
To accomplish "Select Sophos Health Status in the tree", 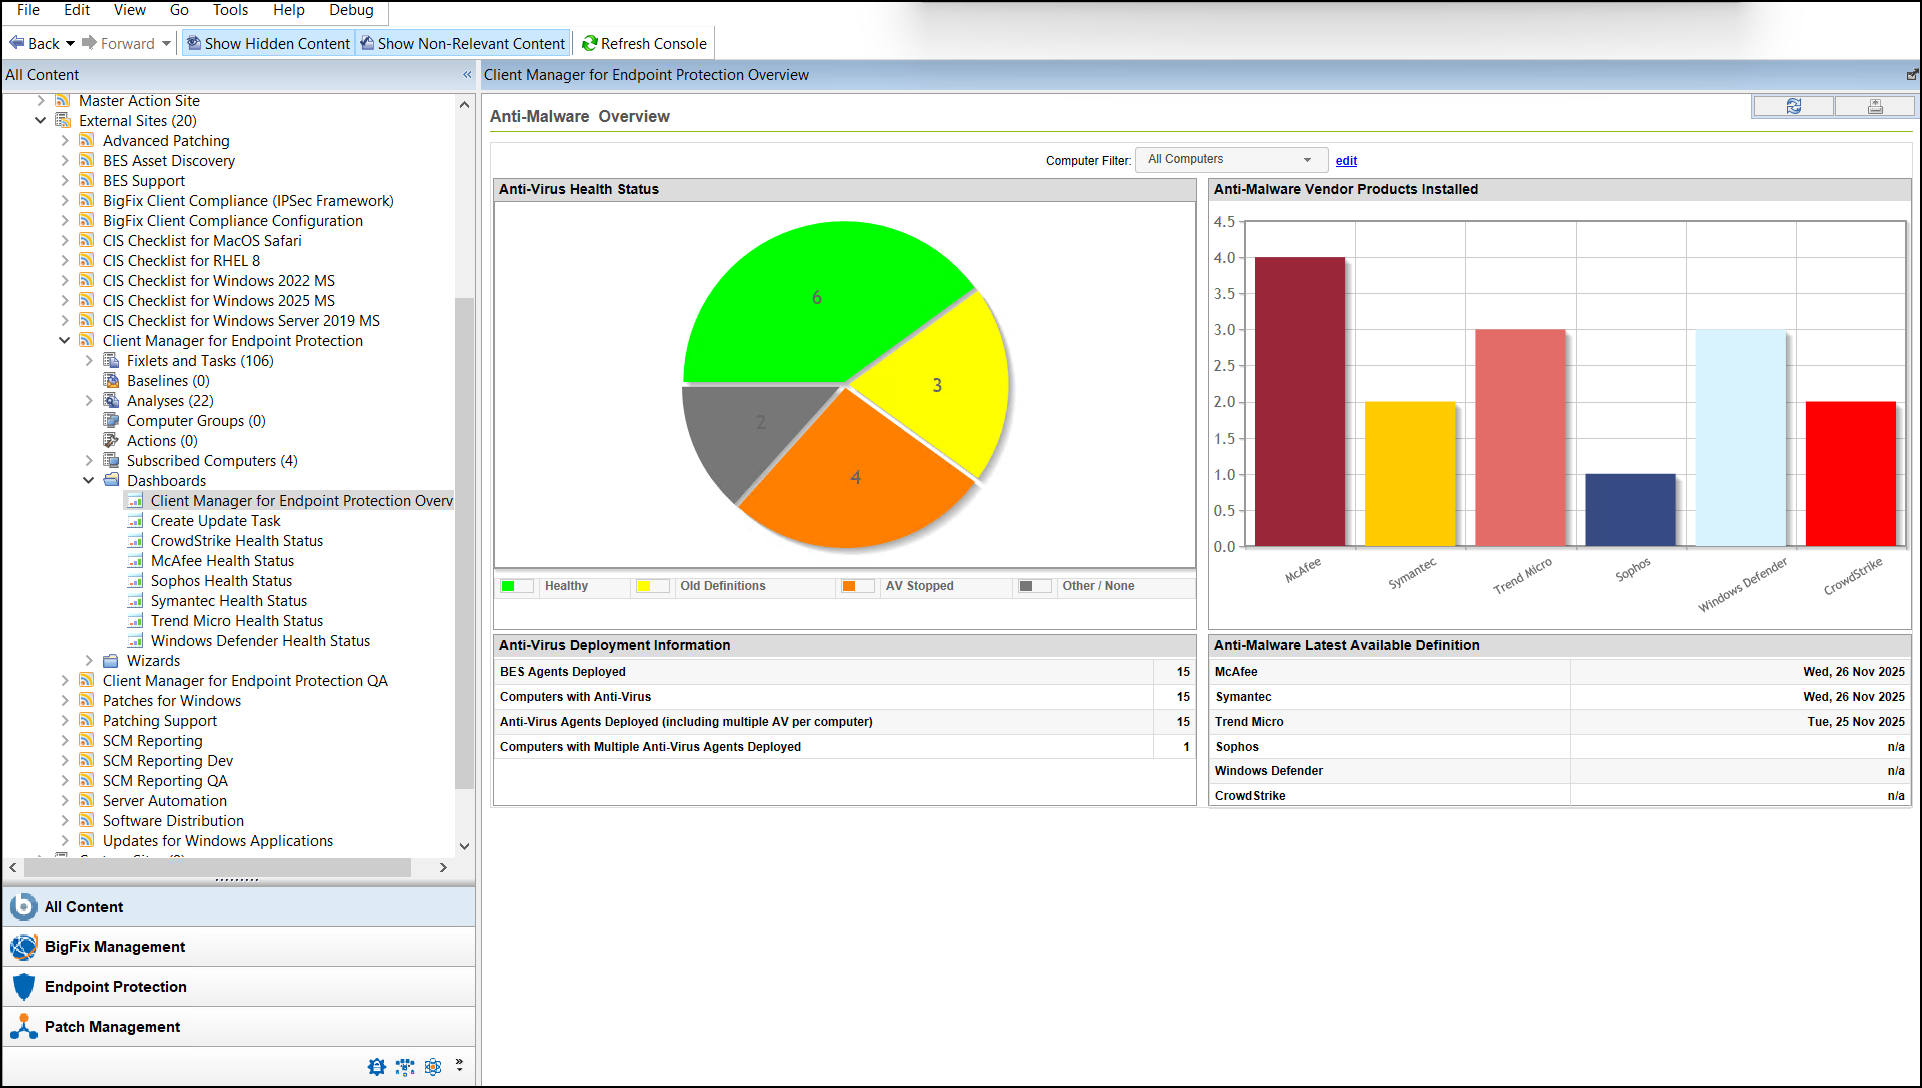I will [x=221, y=580].
